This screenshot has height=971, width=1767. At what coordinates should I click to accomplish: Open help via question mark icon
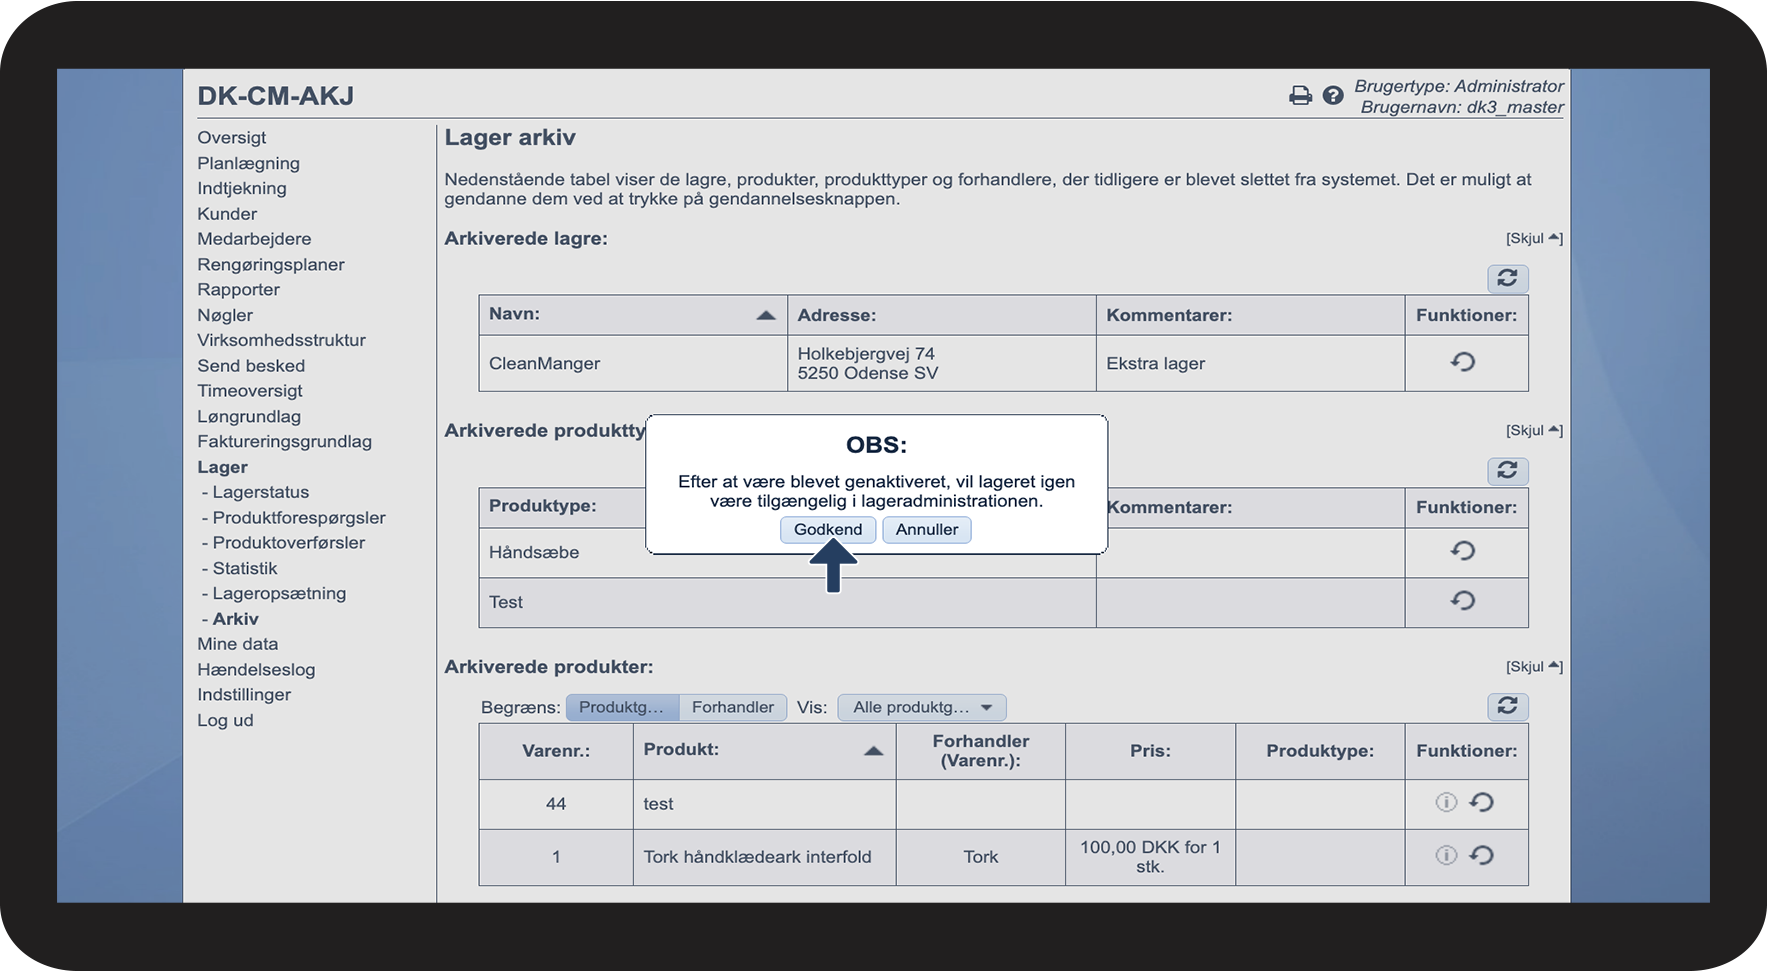(x=1332, y=96)
